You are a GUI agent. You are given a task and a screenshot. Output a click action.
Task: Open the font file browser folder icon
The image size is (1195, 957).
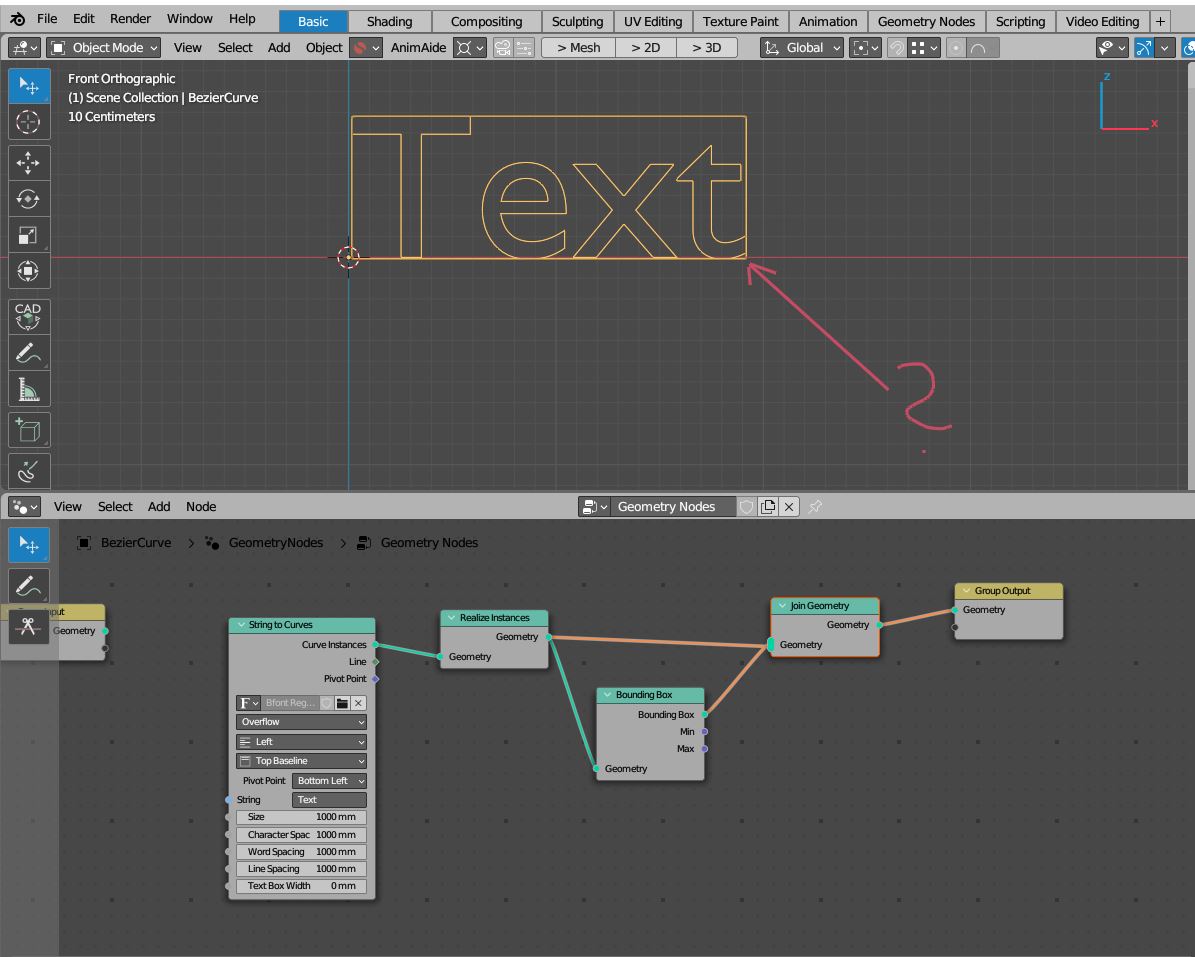click(x=342, y=703)
